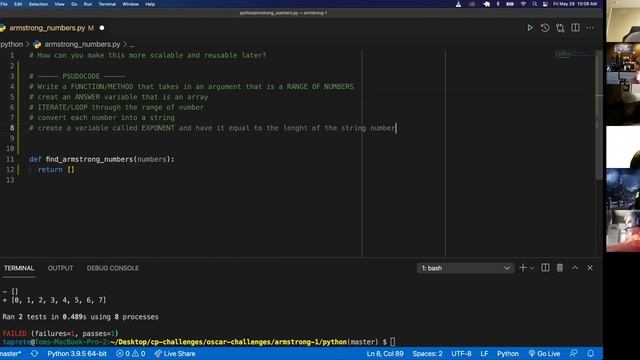Screen dimensions: 640x360
Task: Open the Terminal menu
Action: pos(107,4)
